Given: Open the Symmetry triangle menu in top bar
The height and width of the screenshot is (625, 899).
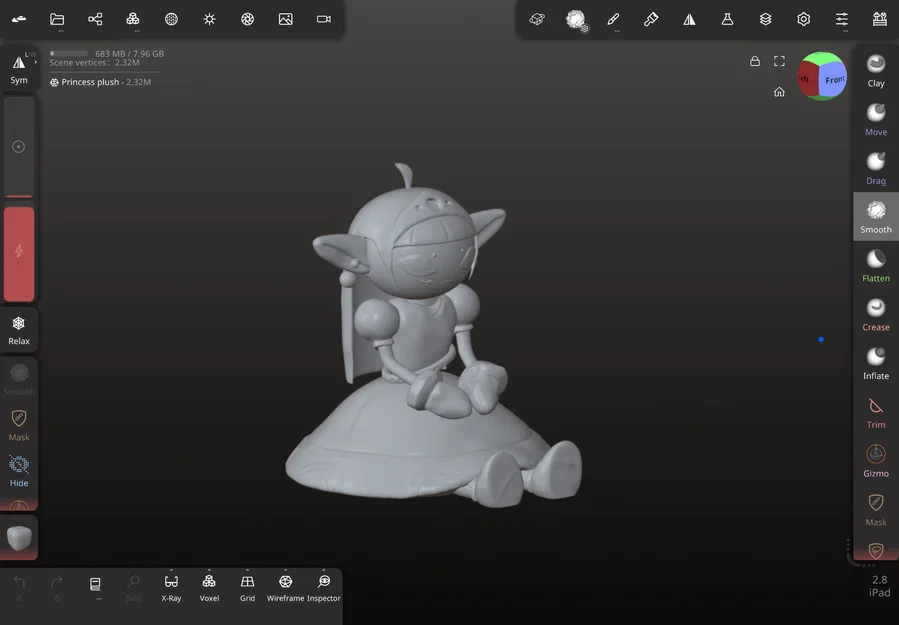Looking at the screenshot, I should [x=689, y=19].
